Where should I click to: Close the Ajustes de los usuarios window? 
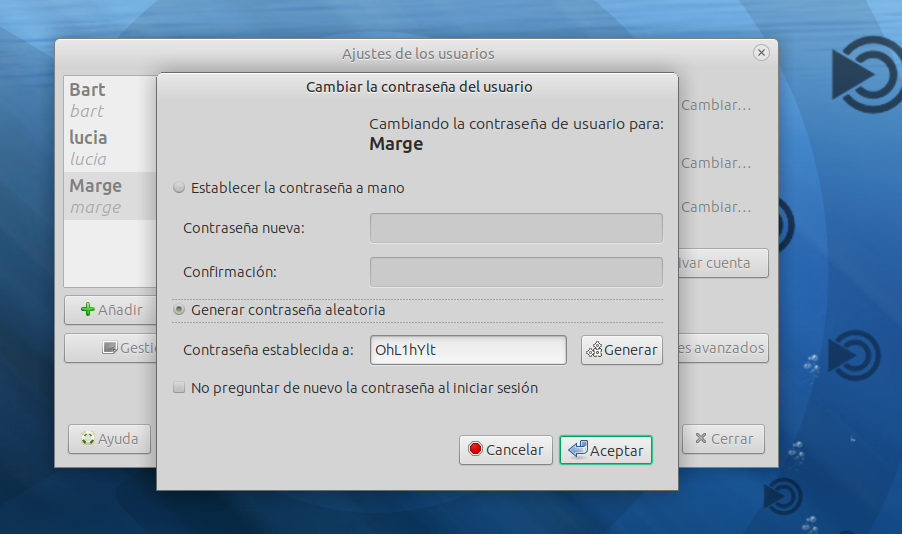pyautogui.click(x=761, y=53)
